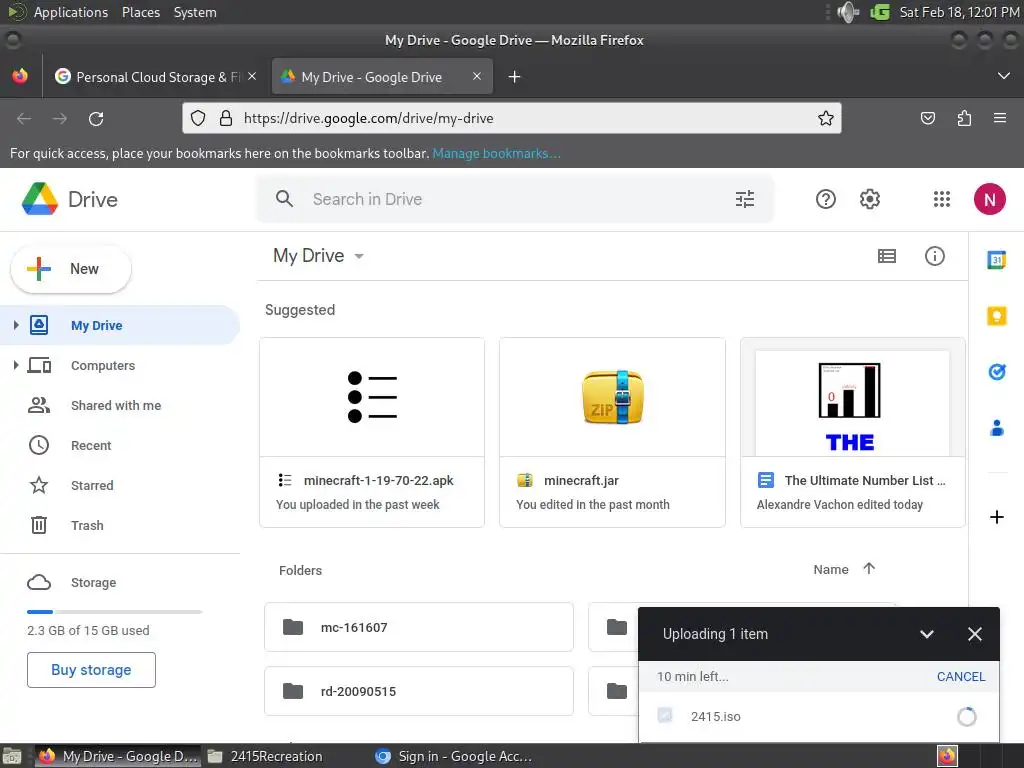1024x768 pixels.
Task: Click the search magnifier icon
Action: point(284,199)
